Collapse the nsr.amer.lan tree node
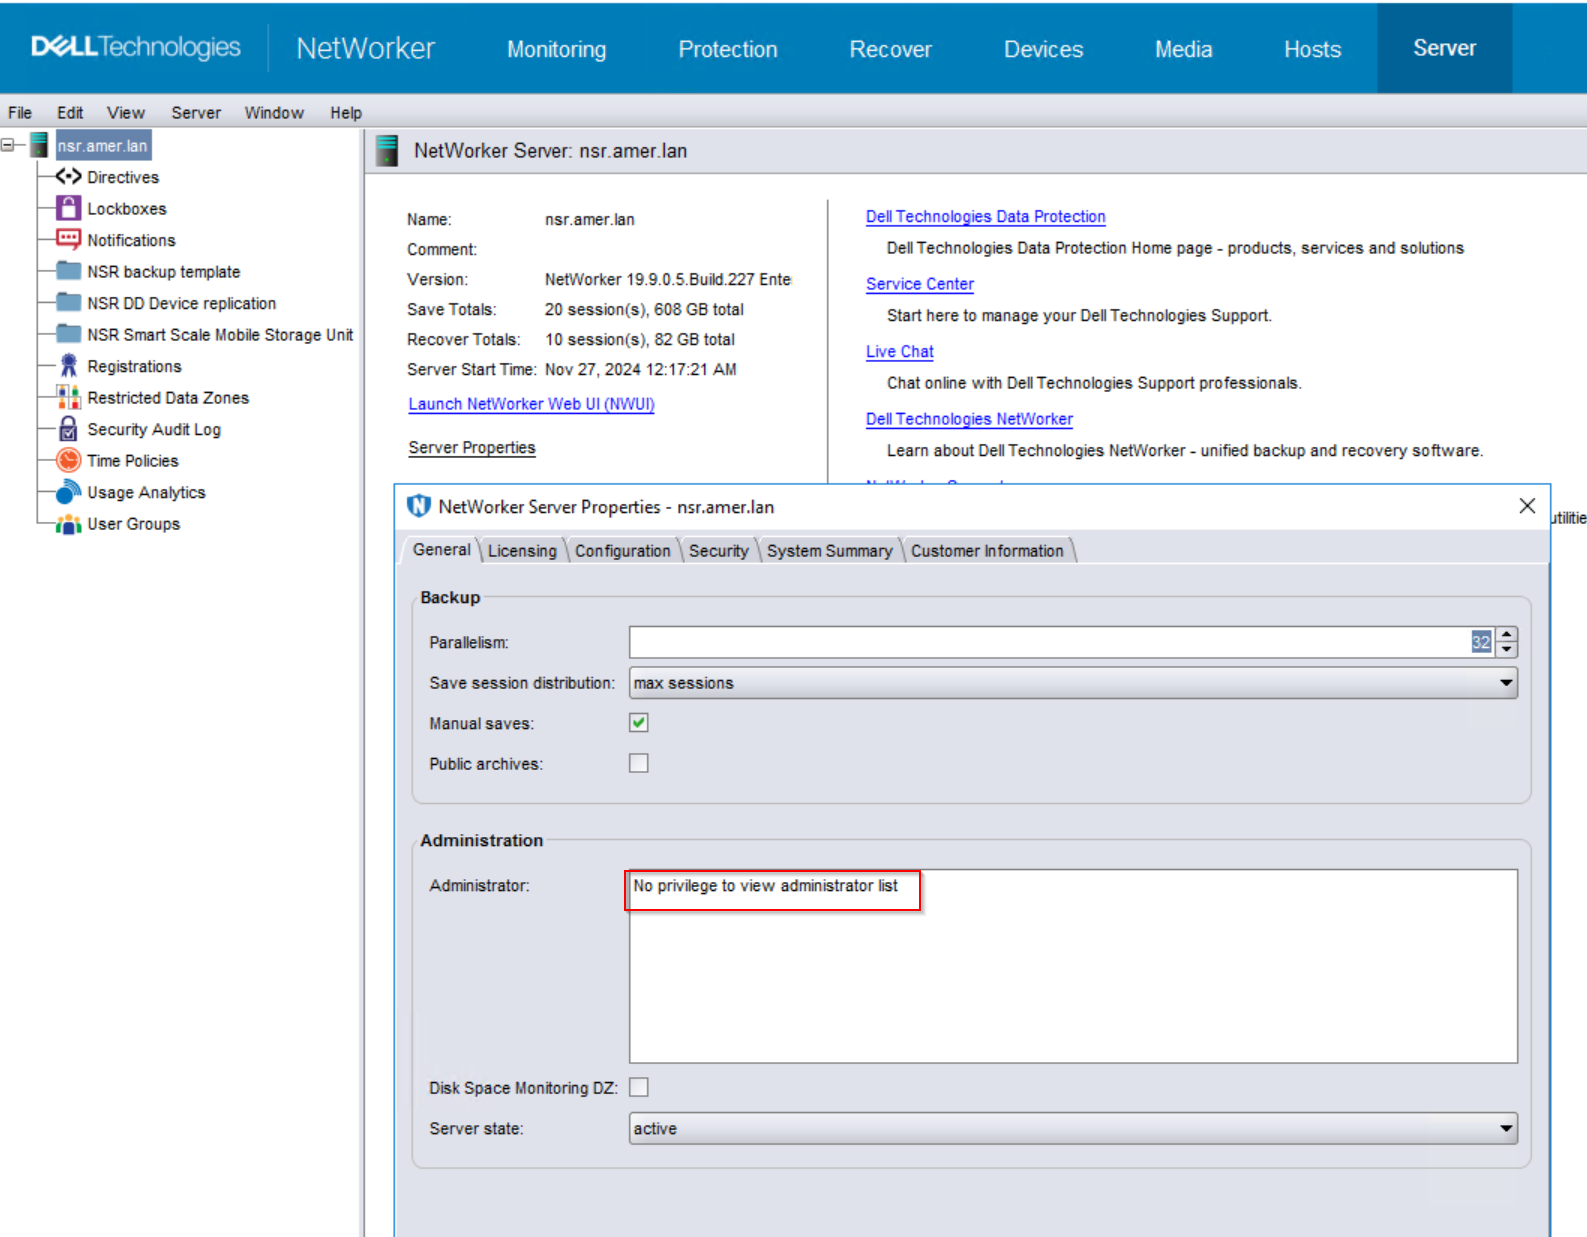This screenshot has height=1237, width=1587. click(x=8, y=145)
